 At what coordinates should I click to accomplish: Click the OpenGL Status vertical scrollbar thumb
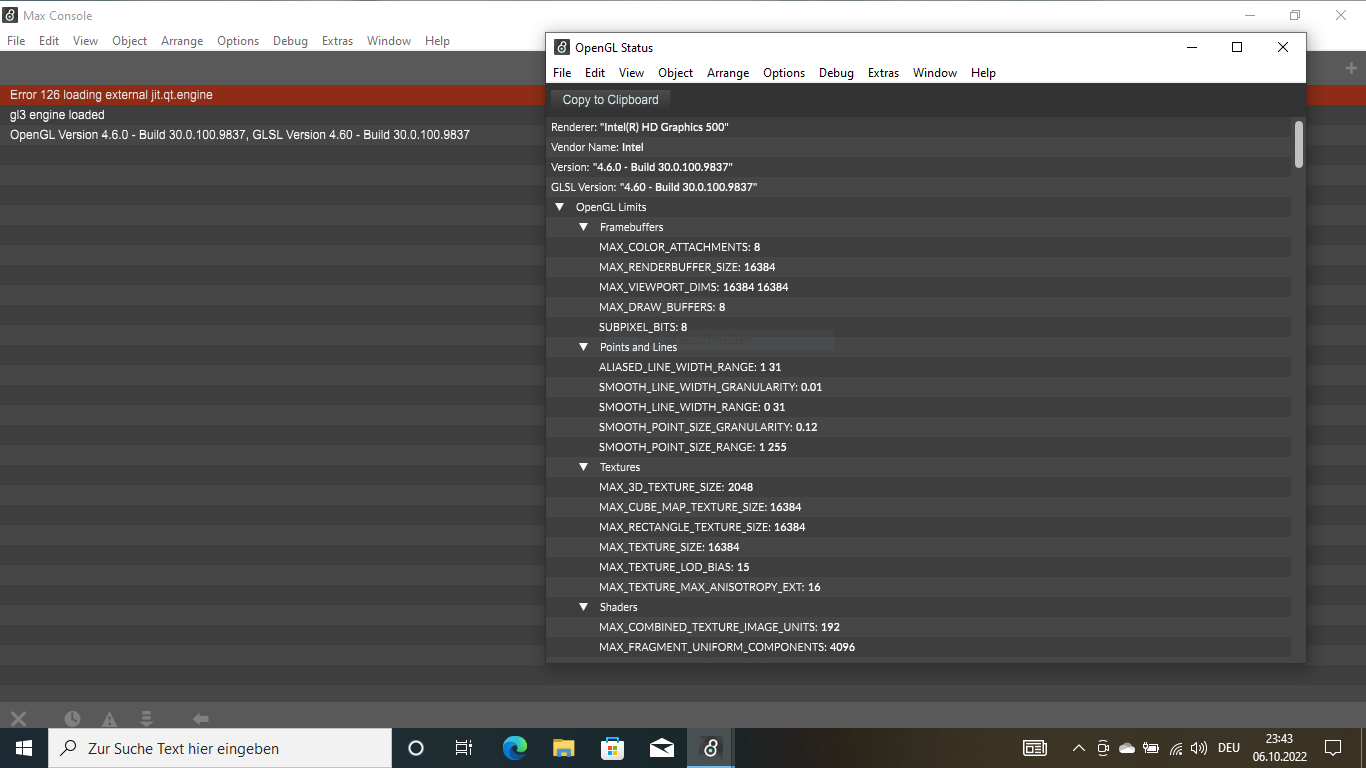pos(1298,144)
